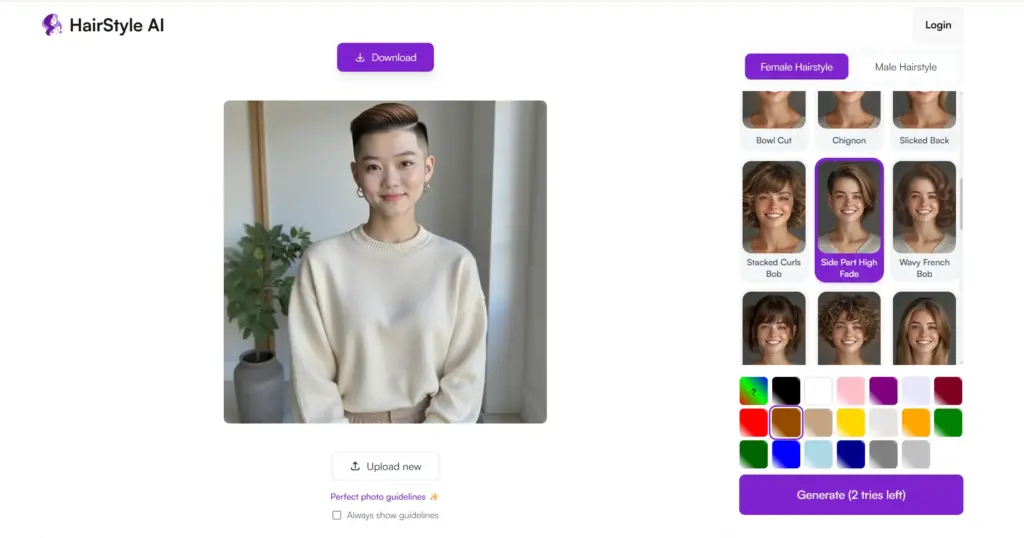Click the HairStyle AI logo icon
This screenshot has width=1024, height=538.
pyautogui.click(x=52, y=25)
